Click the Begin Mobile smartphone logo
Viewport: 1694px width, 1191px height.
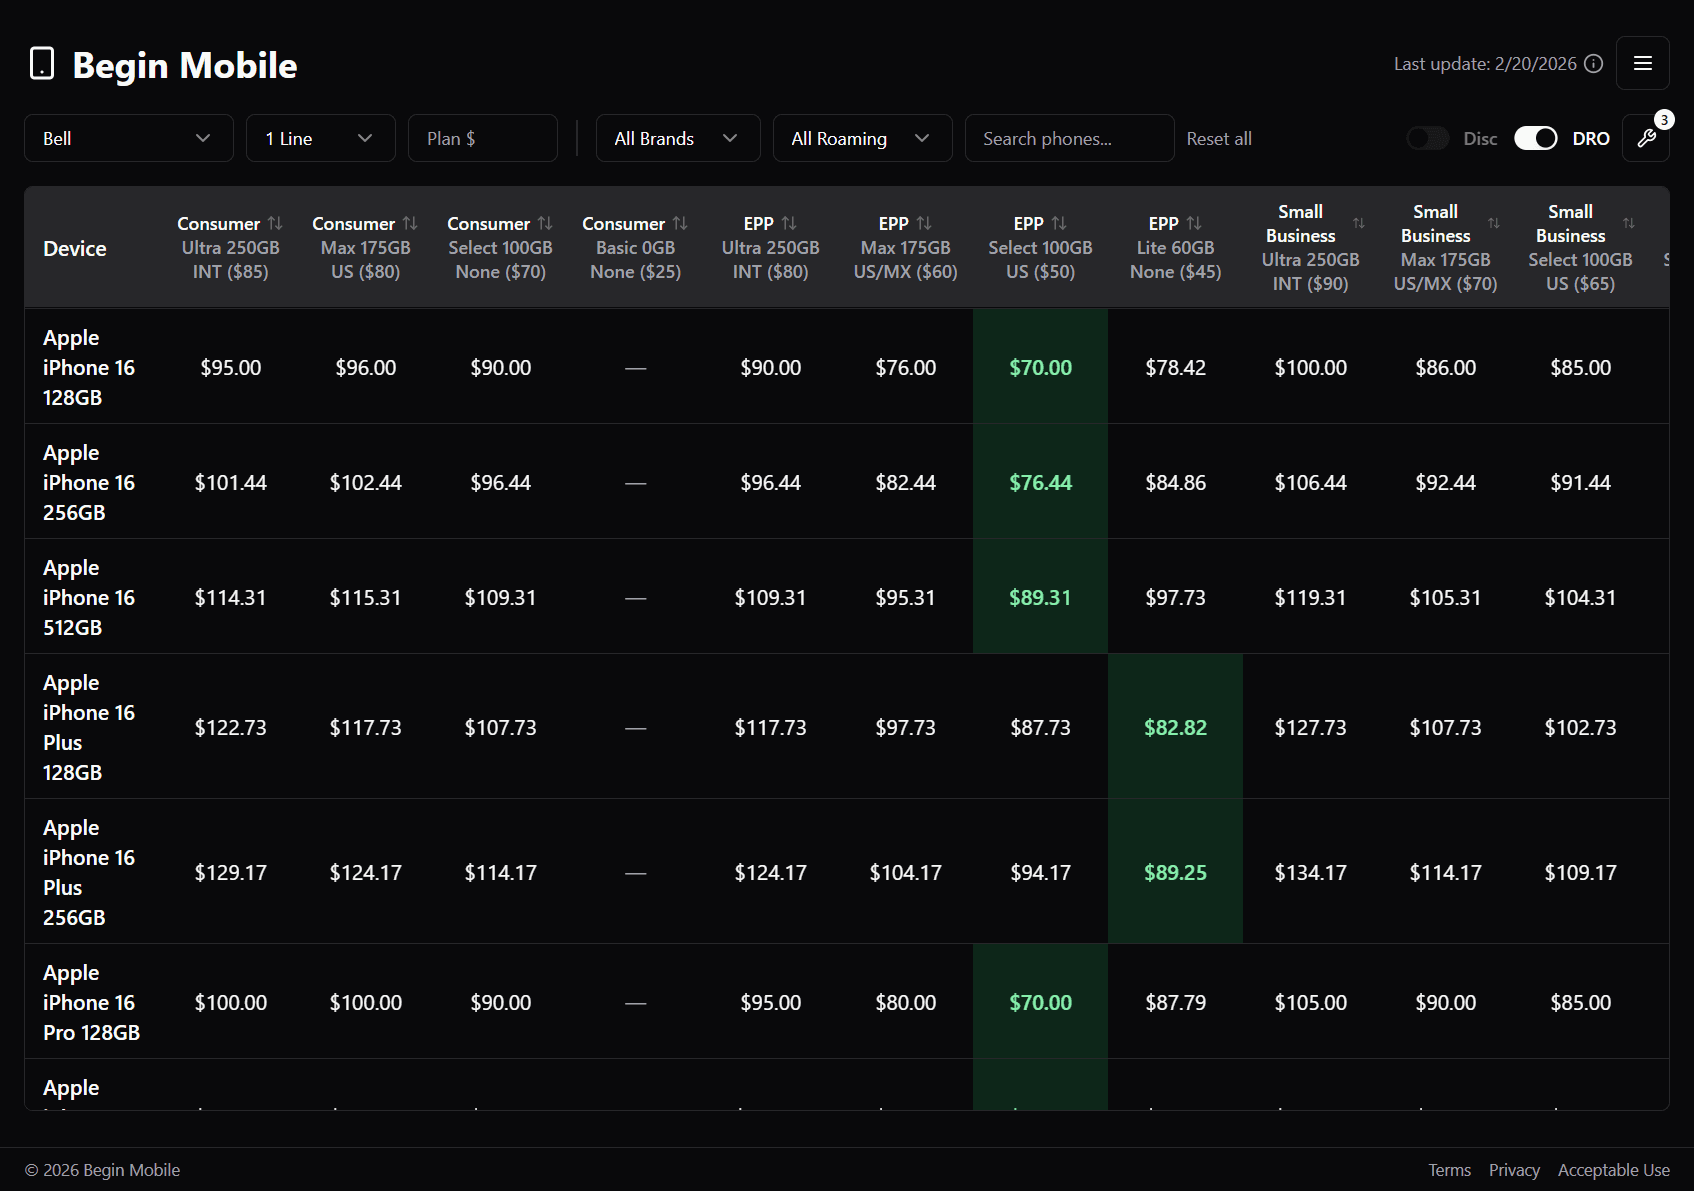point(41,63)
